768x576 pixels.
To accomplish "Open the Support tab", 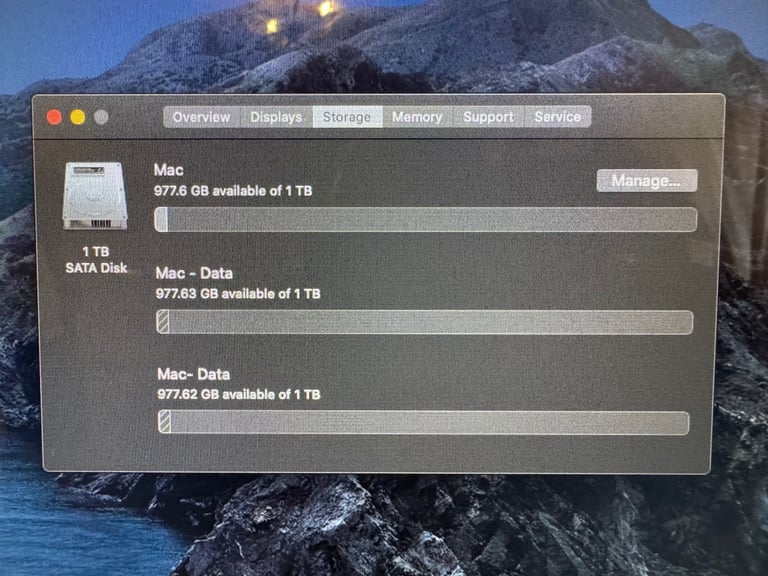I will click(x=488, y=117).
